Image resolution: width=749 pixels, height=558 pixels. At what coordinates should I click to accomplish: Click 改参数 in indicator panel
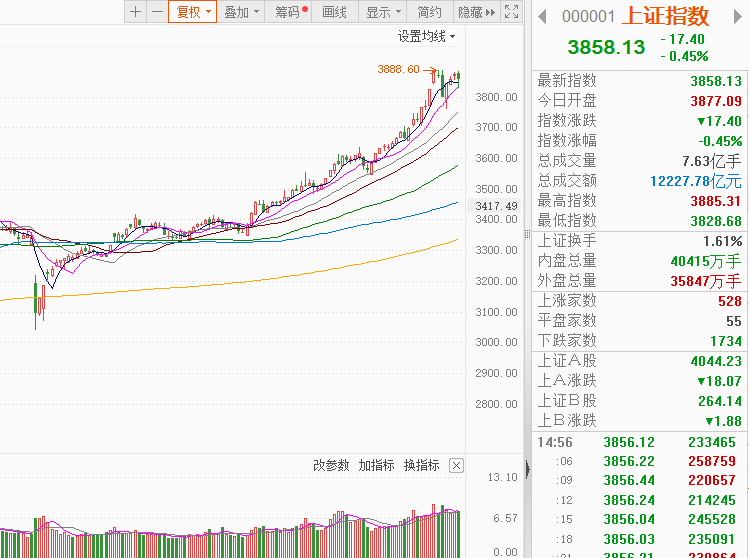tap(331, 465)
